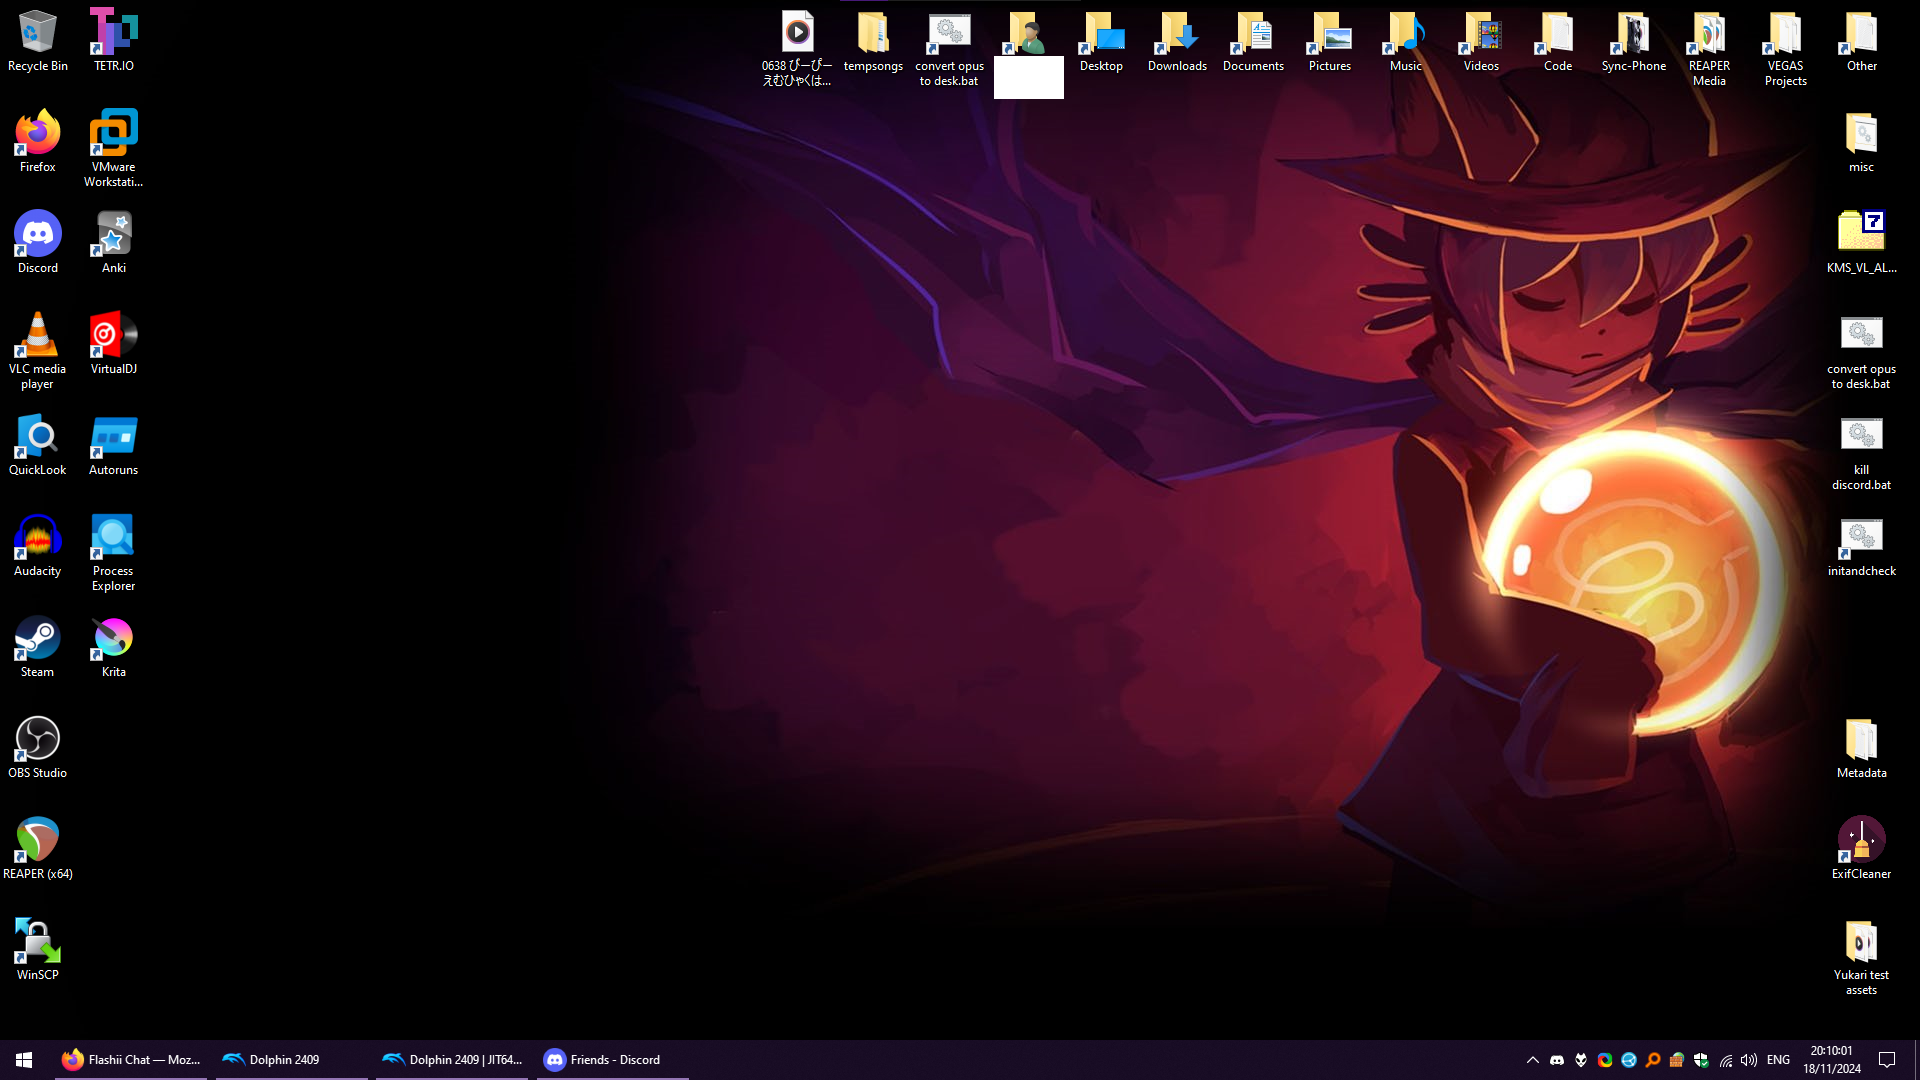
Task: Open the Recycle Bin desktop icon
Action: (38, 41)
